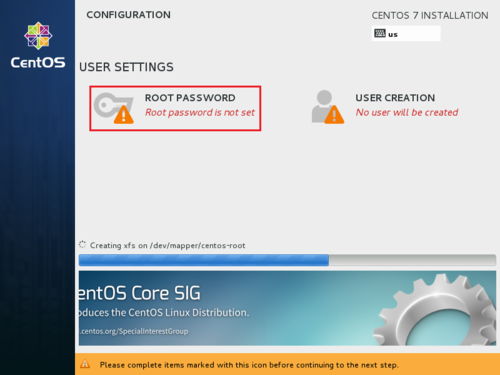Screen dimensions: 500x375
Task: Click the USER SETTINGS heading
Action: (x=126, y=67)
